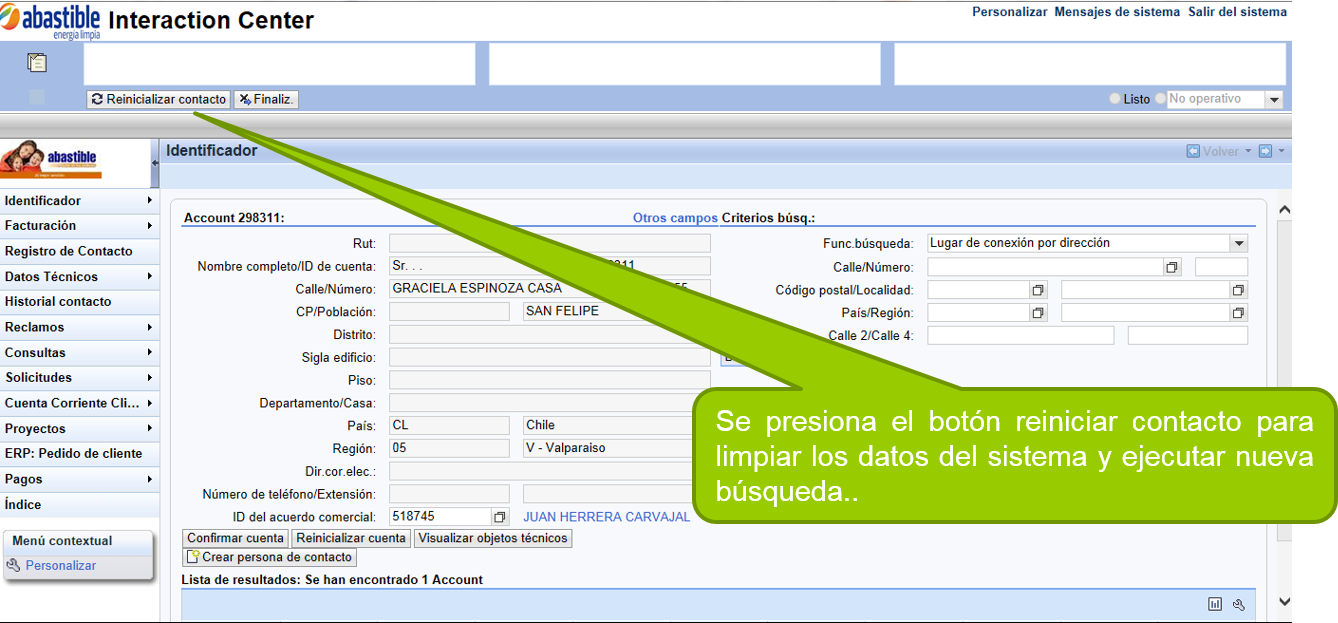Open value help for search Código postal
This screenshot has width=1338, height=623.
click(x=1038, y=290)
